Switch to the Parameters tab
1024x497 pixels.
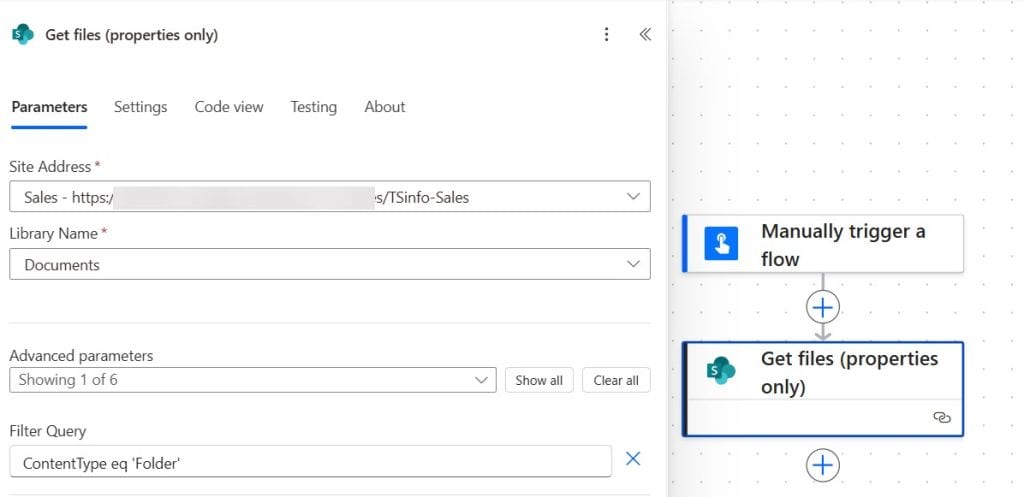(x=50, y=107)
